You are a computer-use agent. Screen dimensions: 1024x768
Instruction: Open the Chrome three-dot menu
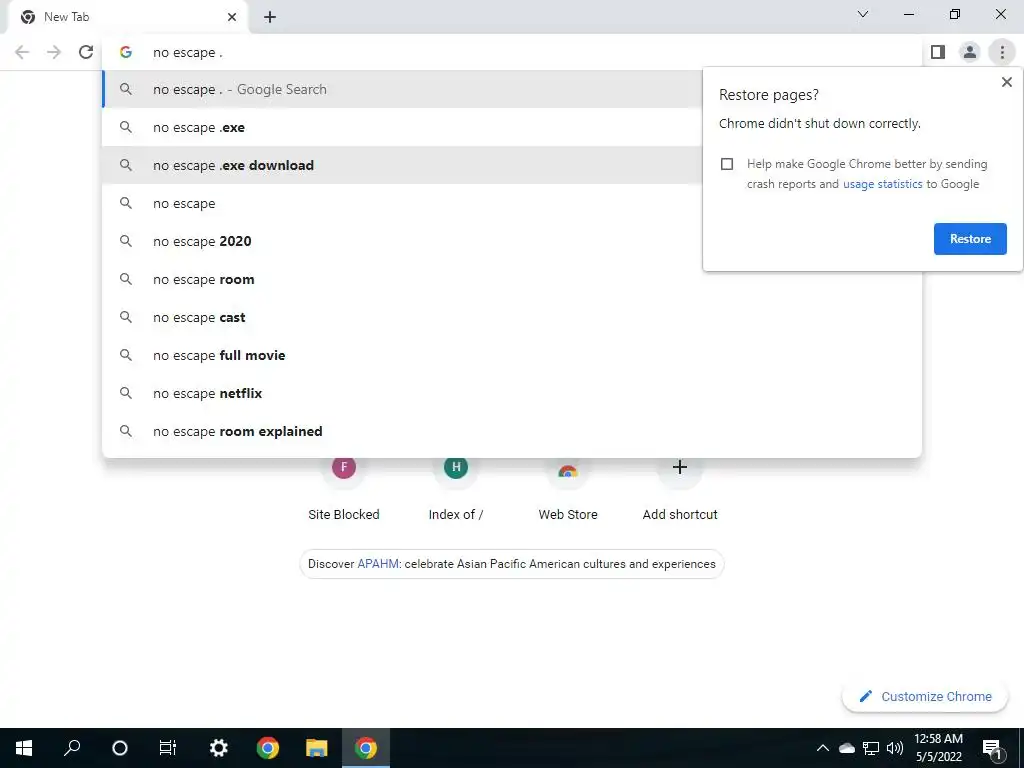1002,52
